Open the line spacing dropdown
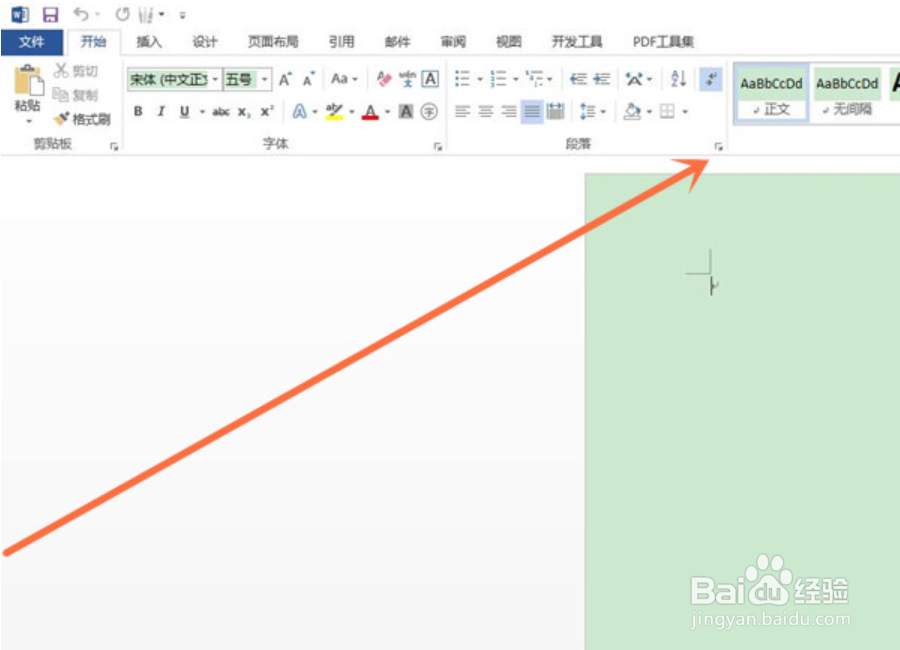 (601, 111)
